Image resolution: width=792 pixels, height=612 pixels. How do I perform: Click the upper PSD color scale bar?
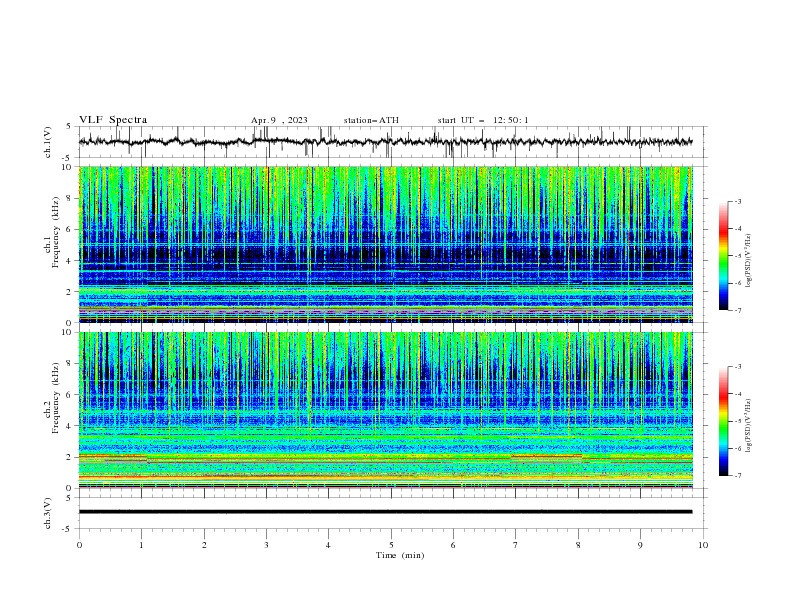tap(724, 256)
